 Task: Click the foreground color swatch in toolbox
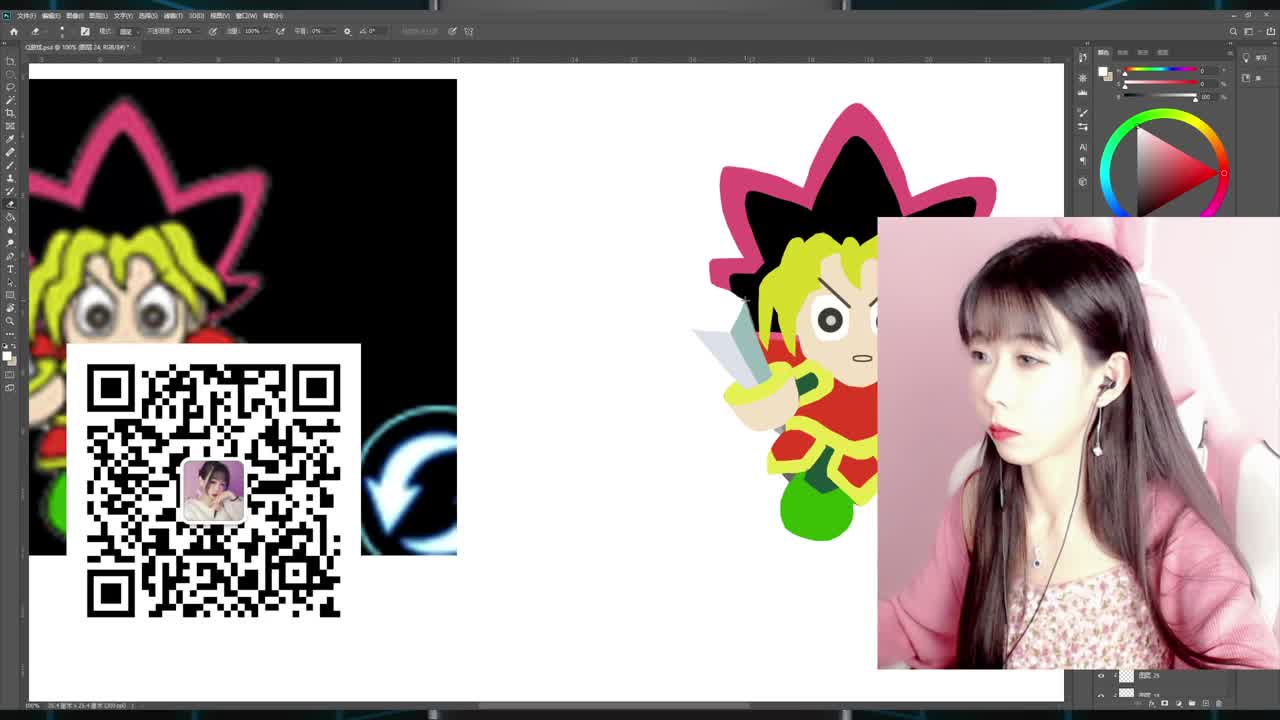point(6,355)
